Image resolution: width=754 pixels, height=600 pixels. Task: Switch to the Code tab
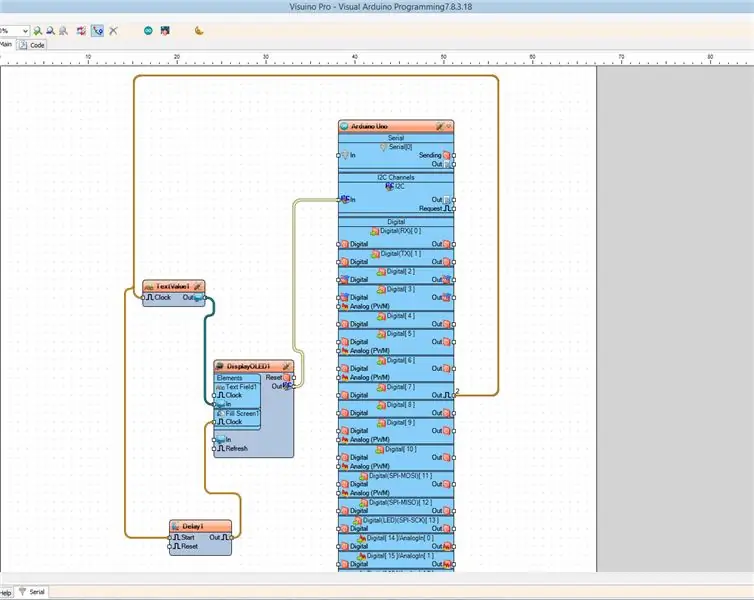32,45
